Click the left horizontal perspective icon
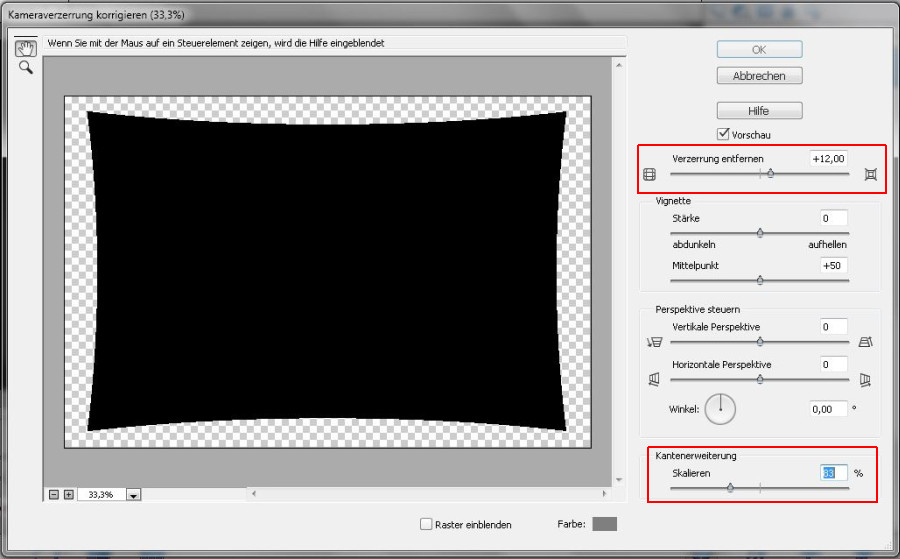900x559 pixels. point(654,379)
